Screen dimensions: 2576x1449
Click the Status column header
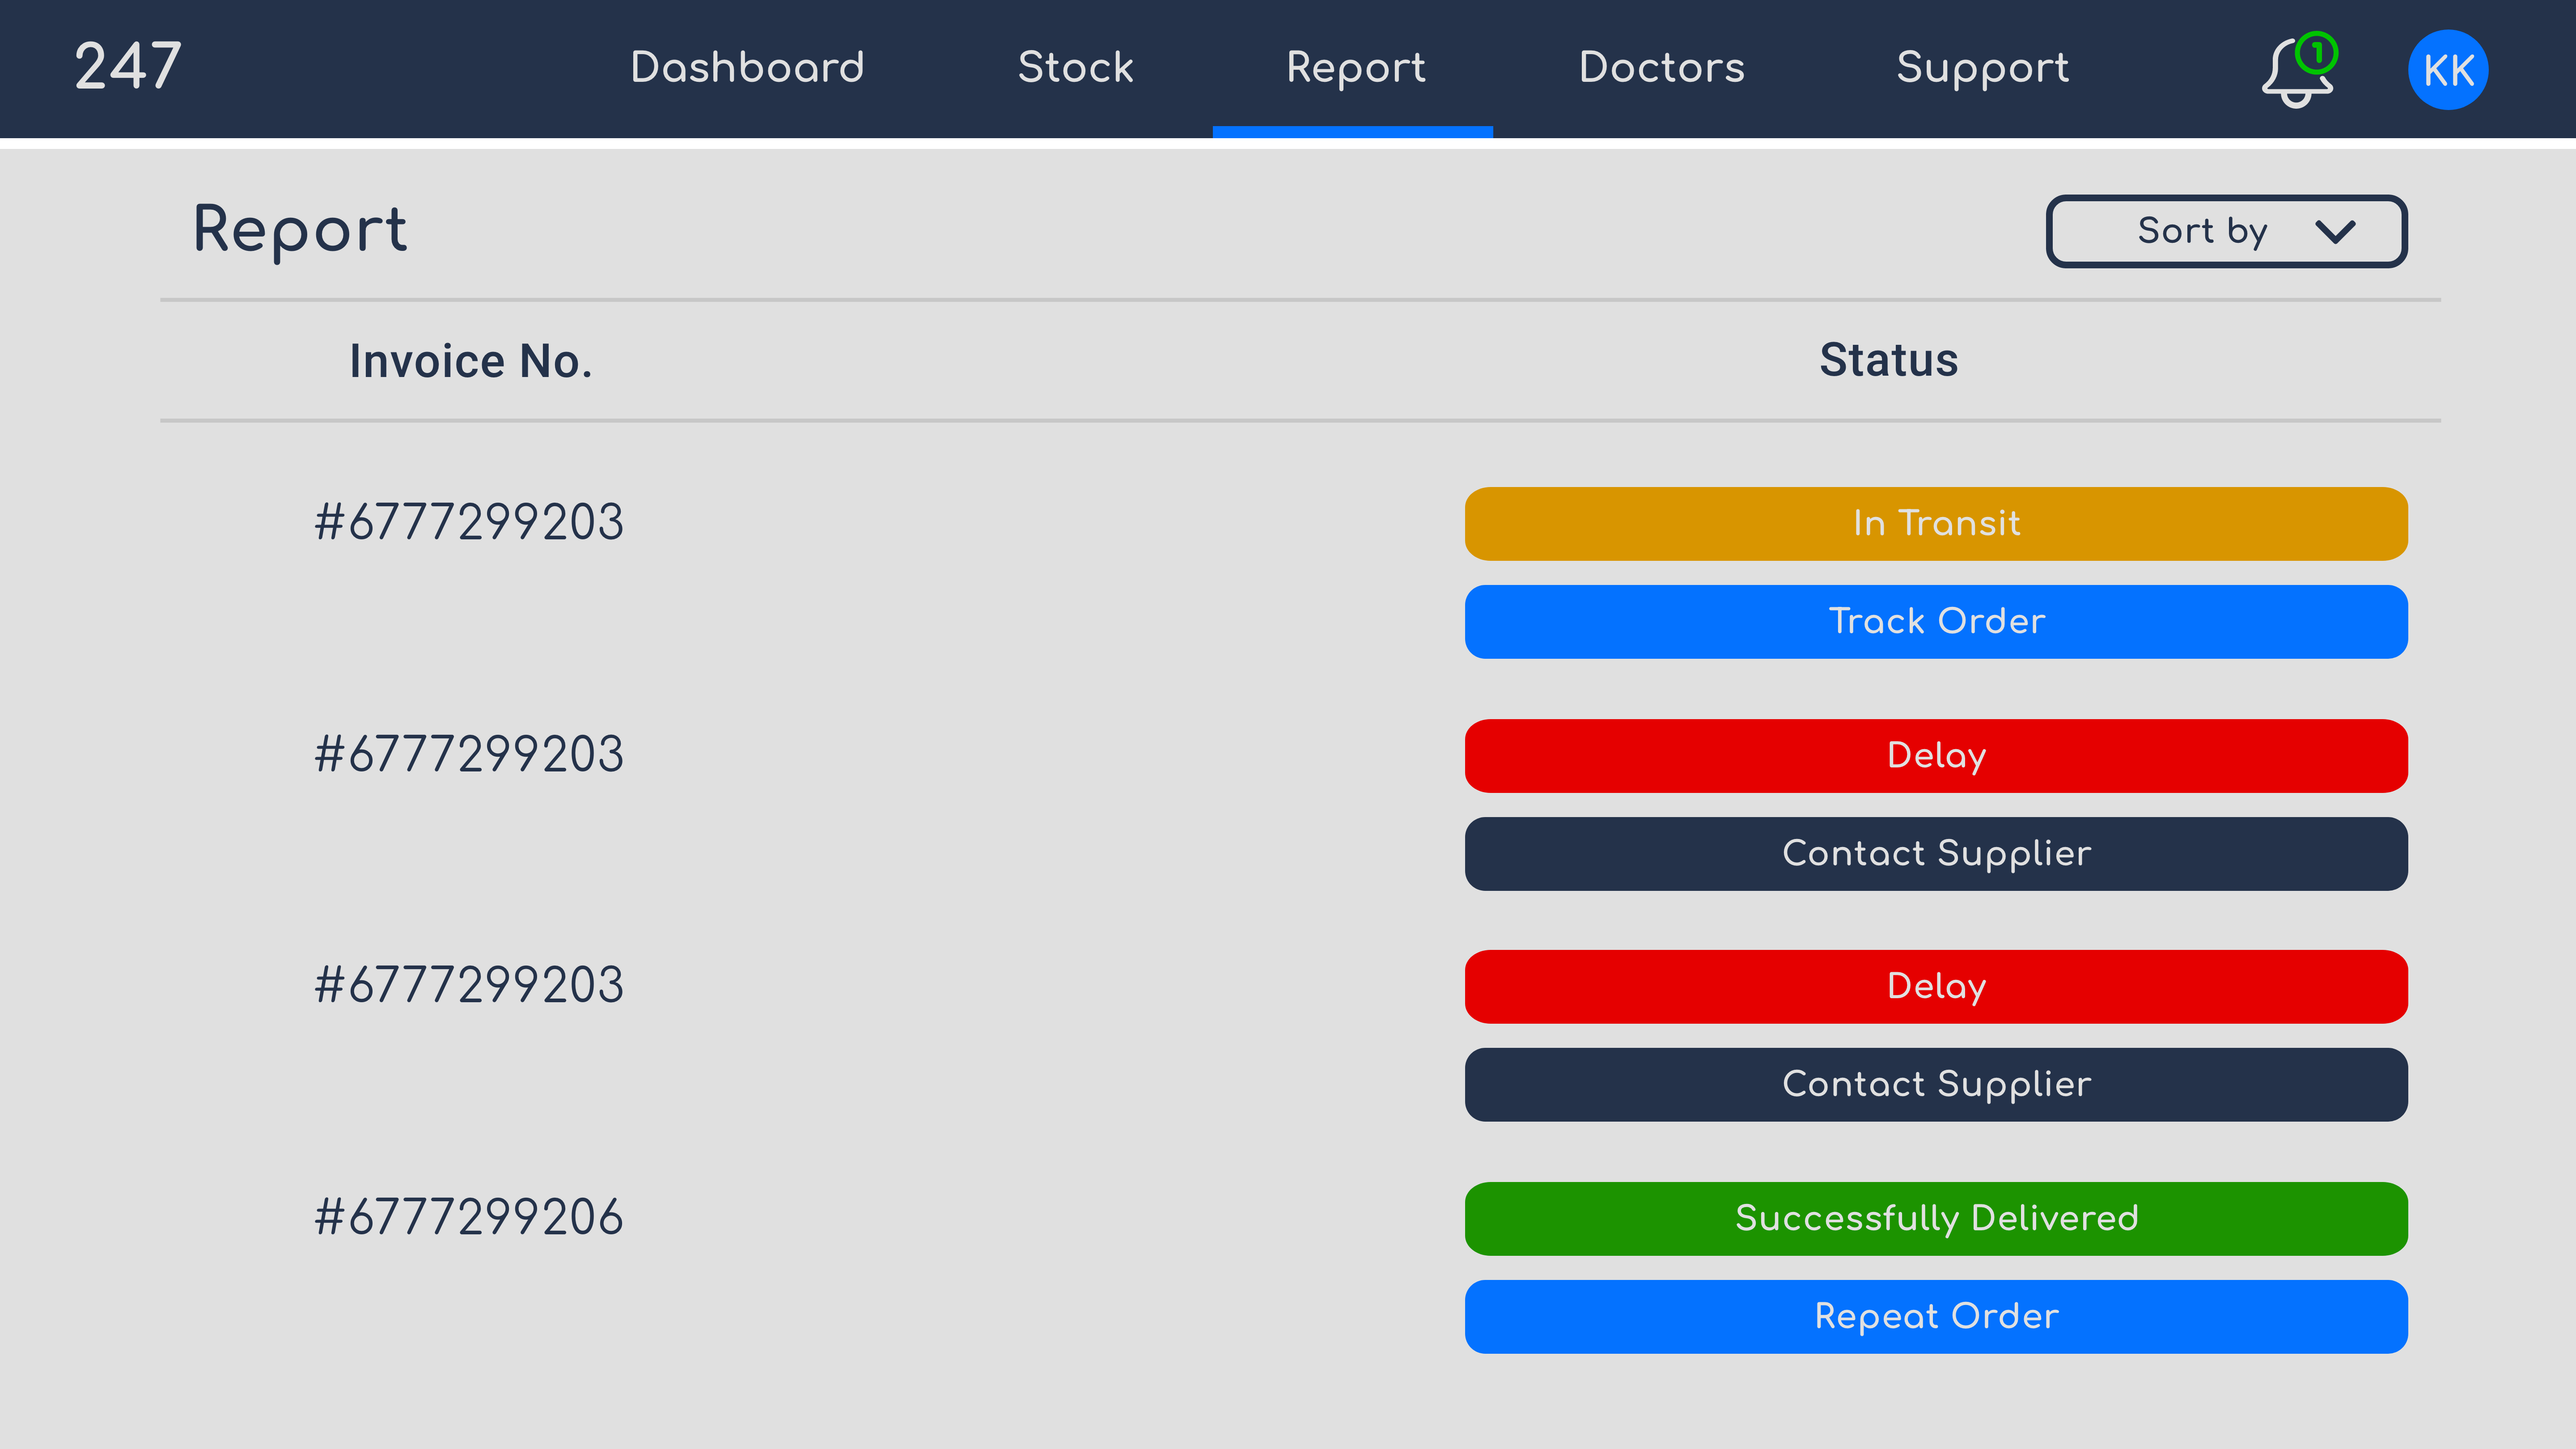1888,360
